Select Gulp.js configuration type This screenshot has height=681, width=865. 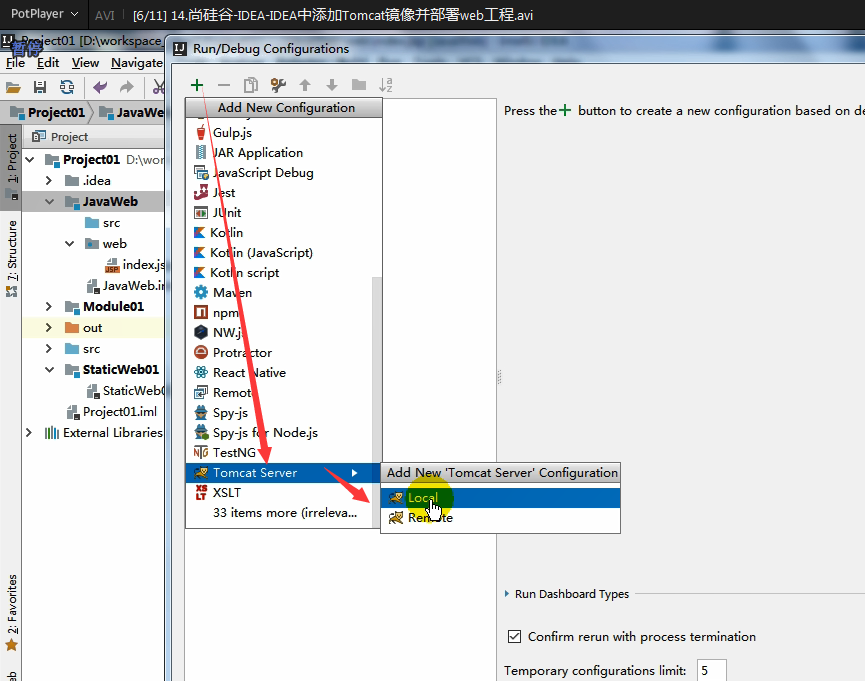[283, 132]
